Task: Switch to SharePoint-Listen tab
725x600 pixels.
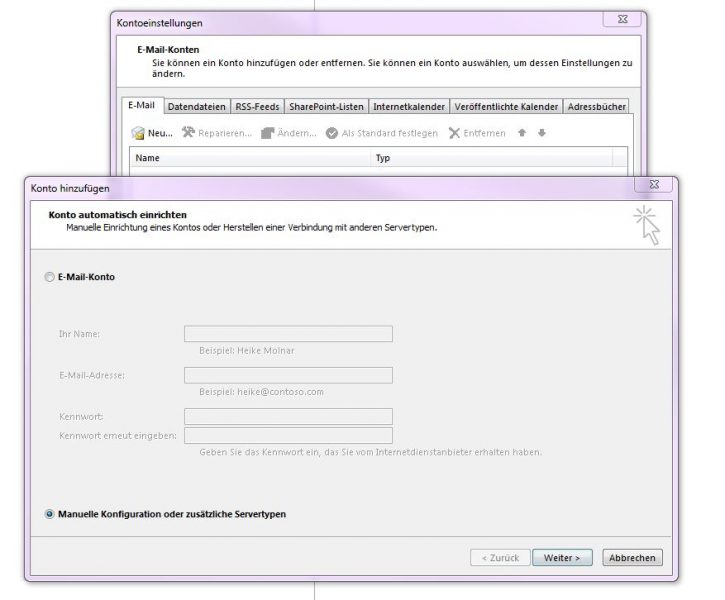Action: [325, 106]
